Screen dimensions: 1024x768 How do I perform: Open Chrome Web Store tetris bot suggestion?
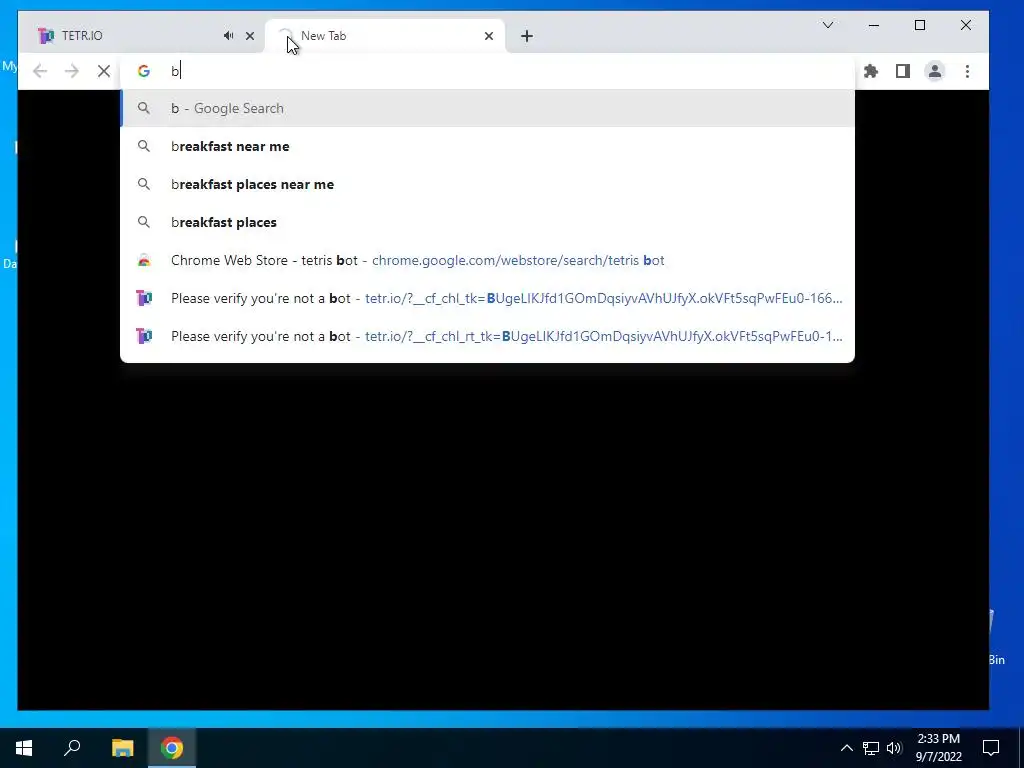coord(487,260)
